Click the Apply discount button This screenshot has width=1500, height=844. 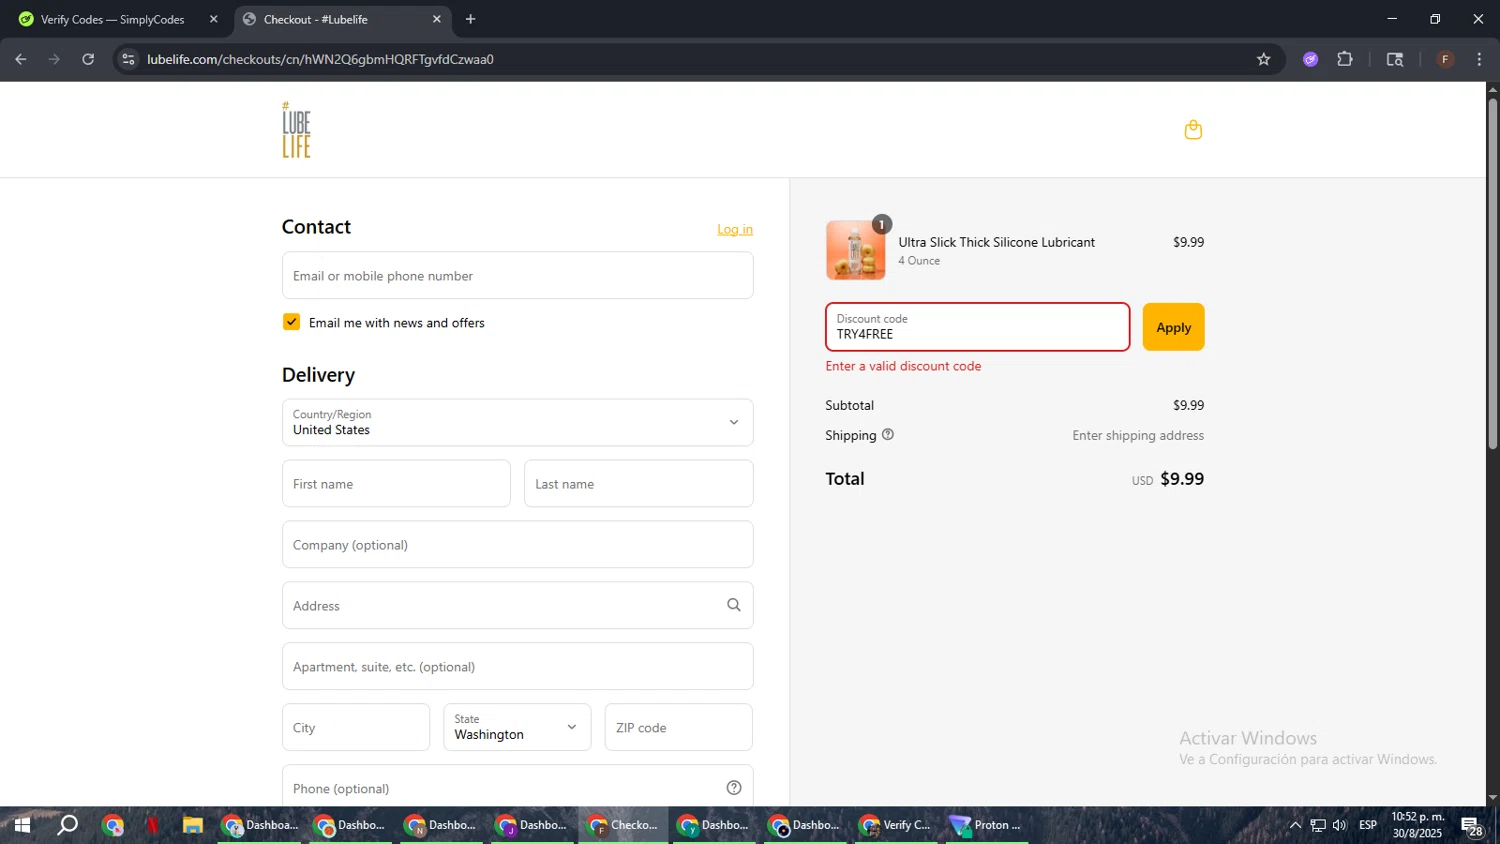click(1173, 327)
